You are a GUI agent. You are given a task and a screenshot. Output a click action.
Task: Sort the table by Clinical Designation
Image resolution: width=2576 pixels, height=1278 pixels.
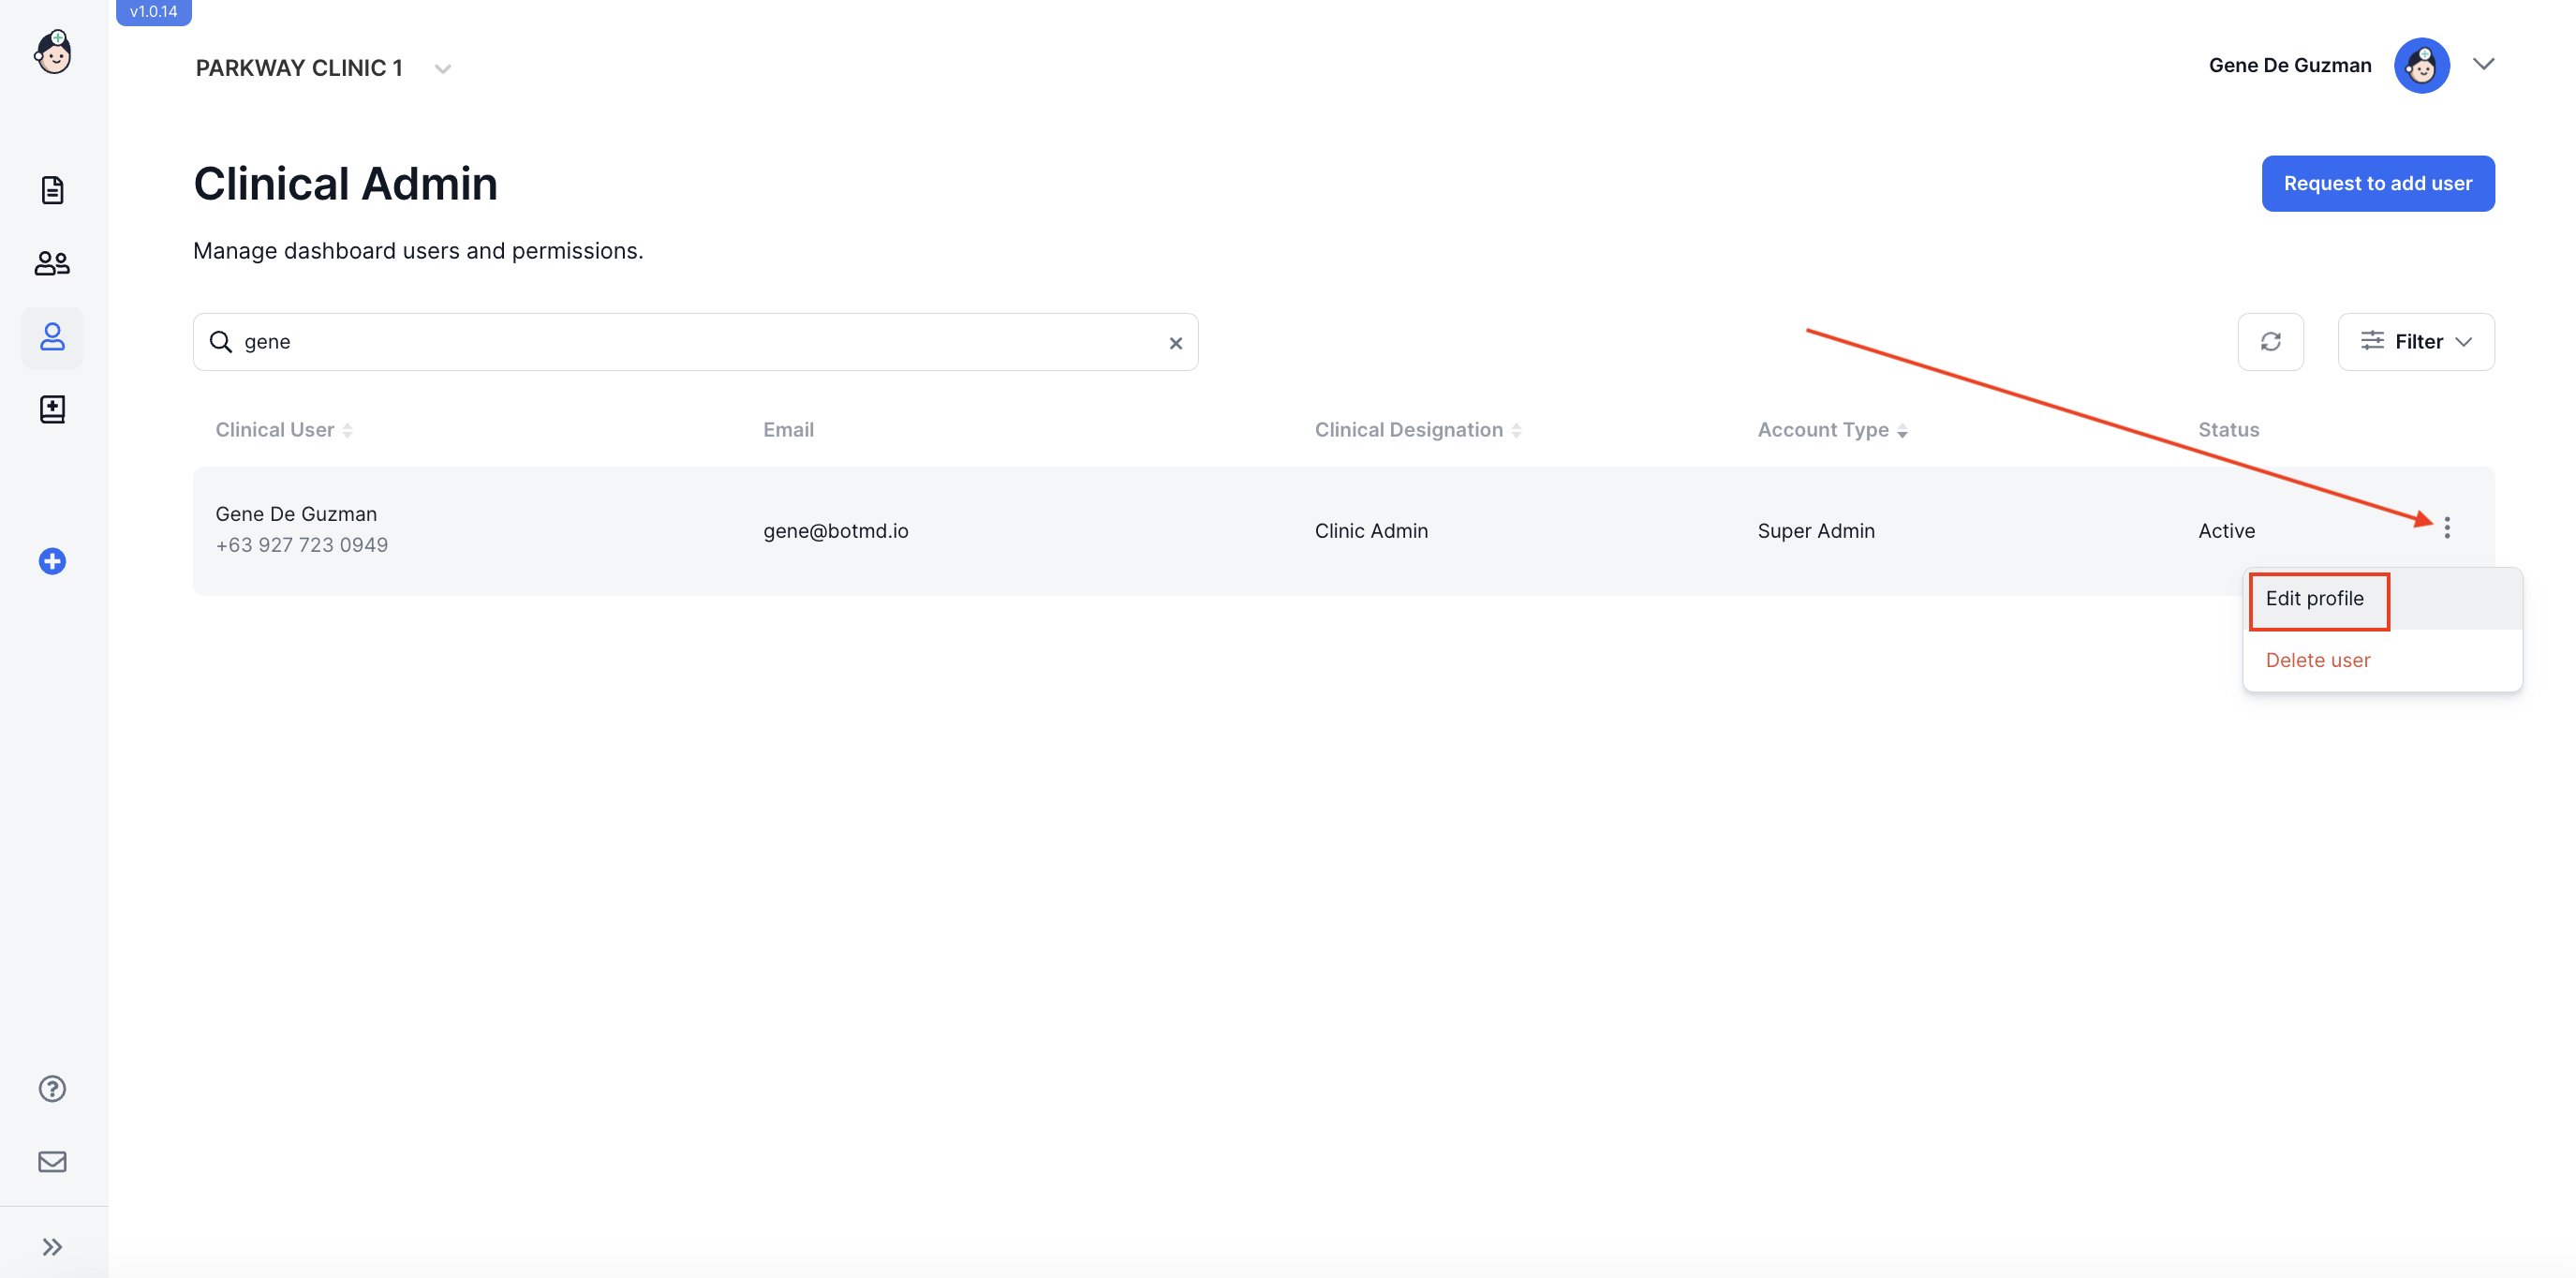coord(1515,429)
